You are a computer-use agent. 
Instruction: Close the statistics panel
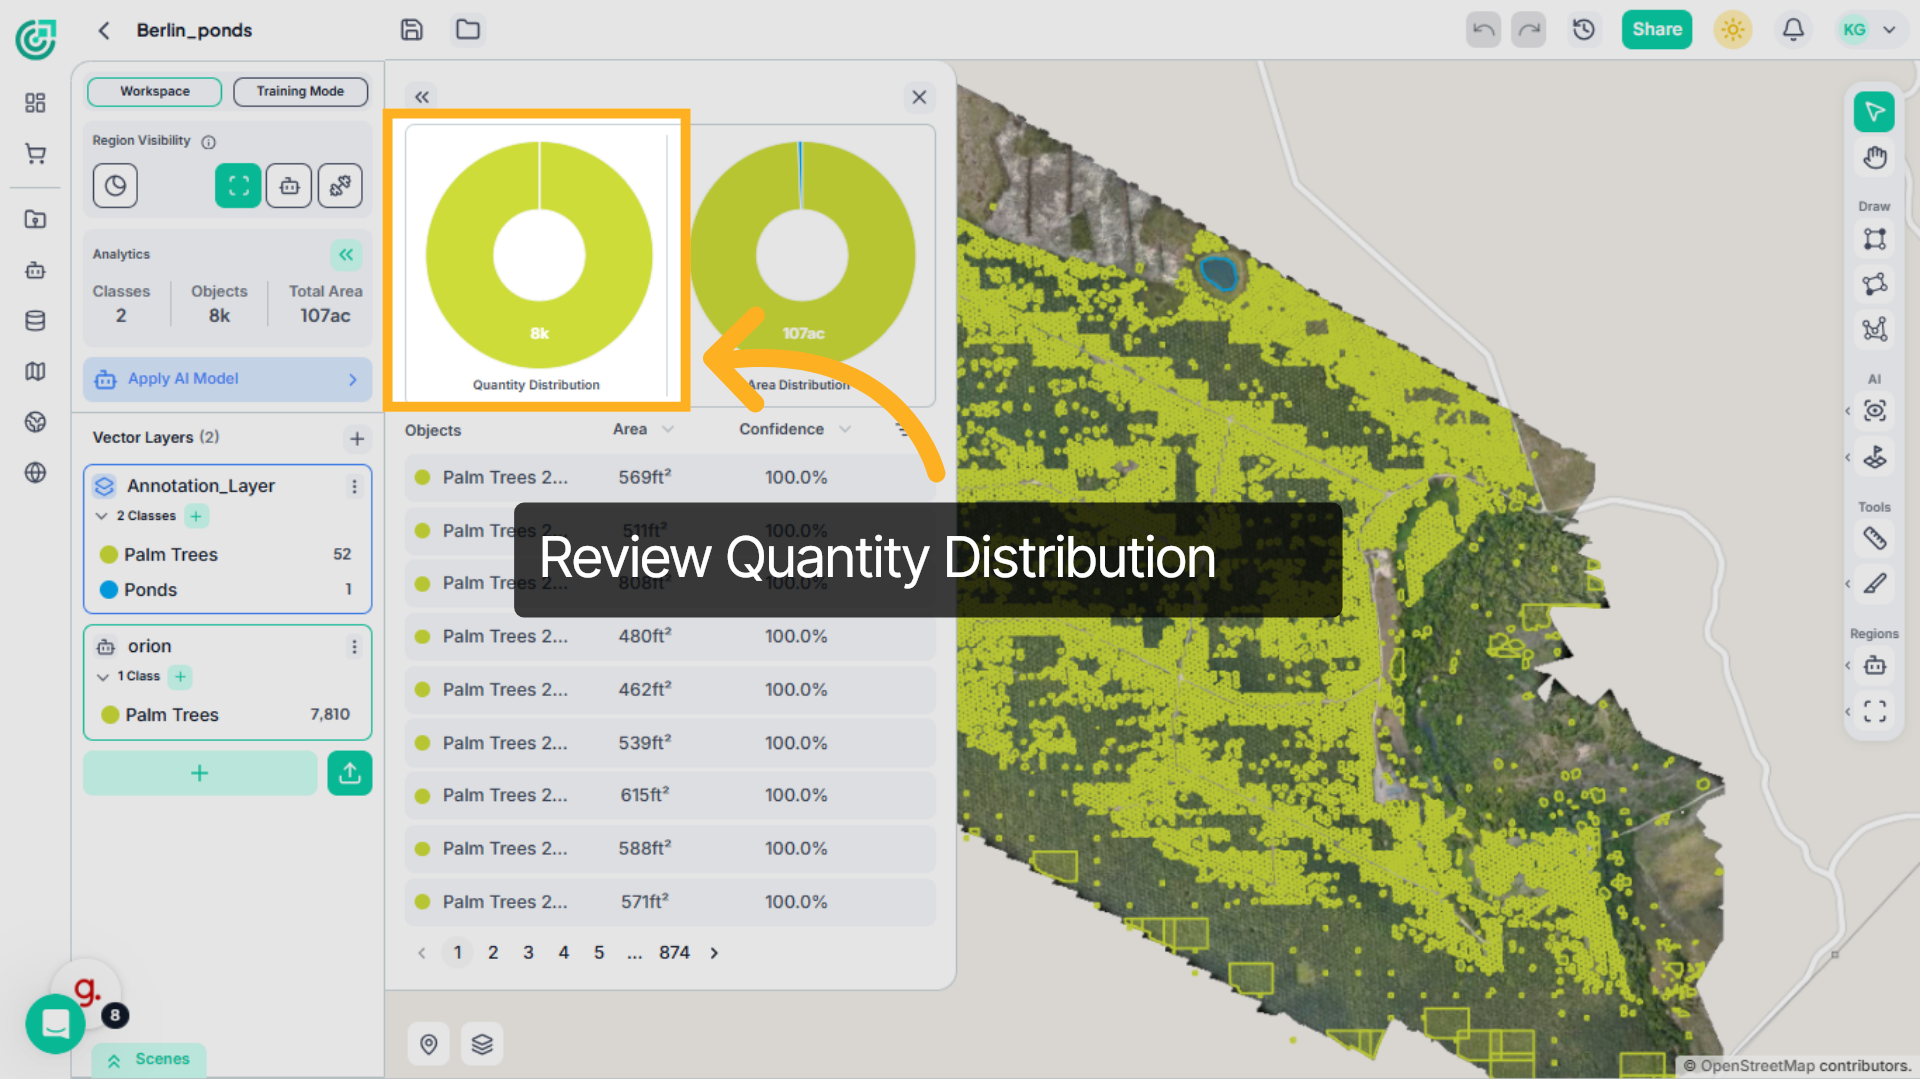[x=919, y=97]
